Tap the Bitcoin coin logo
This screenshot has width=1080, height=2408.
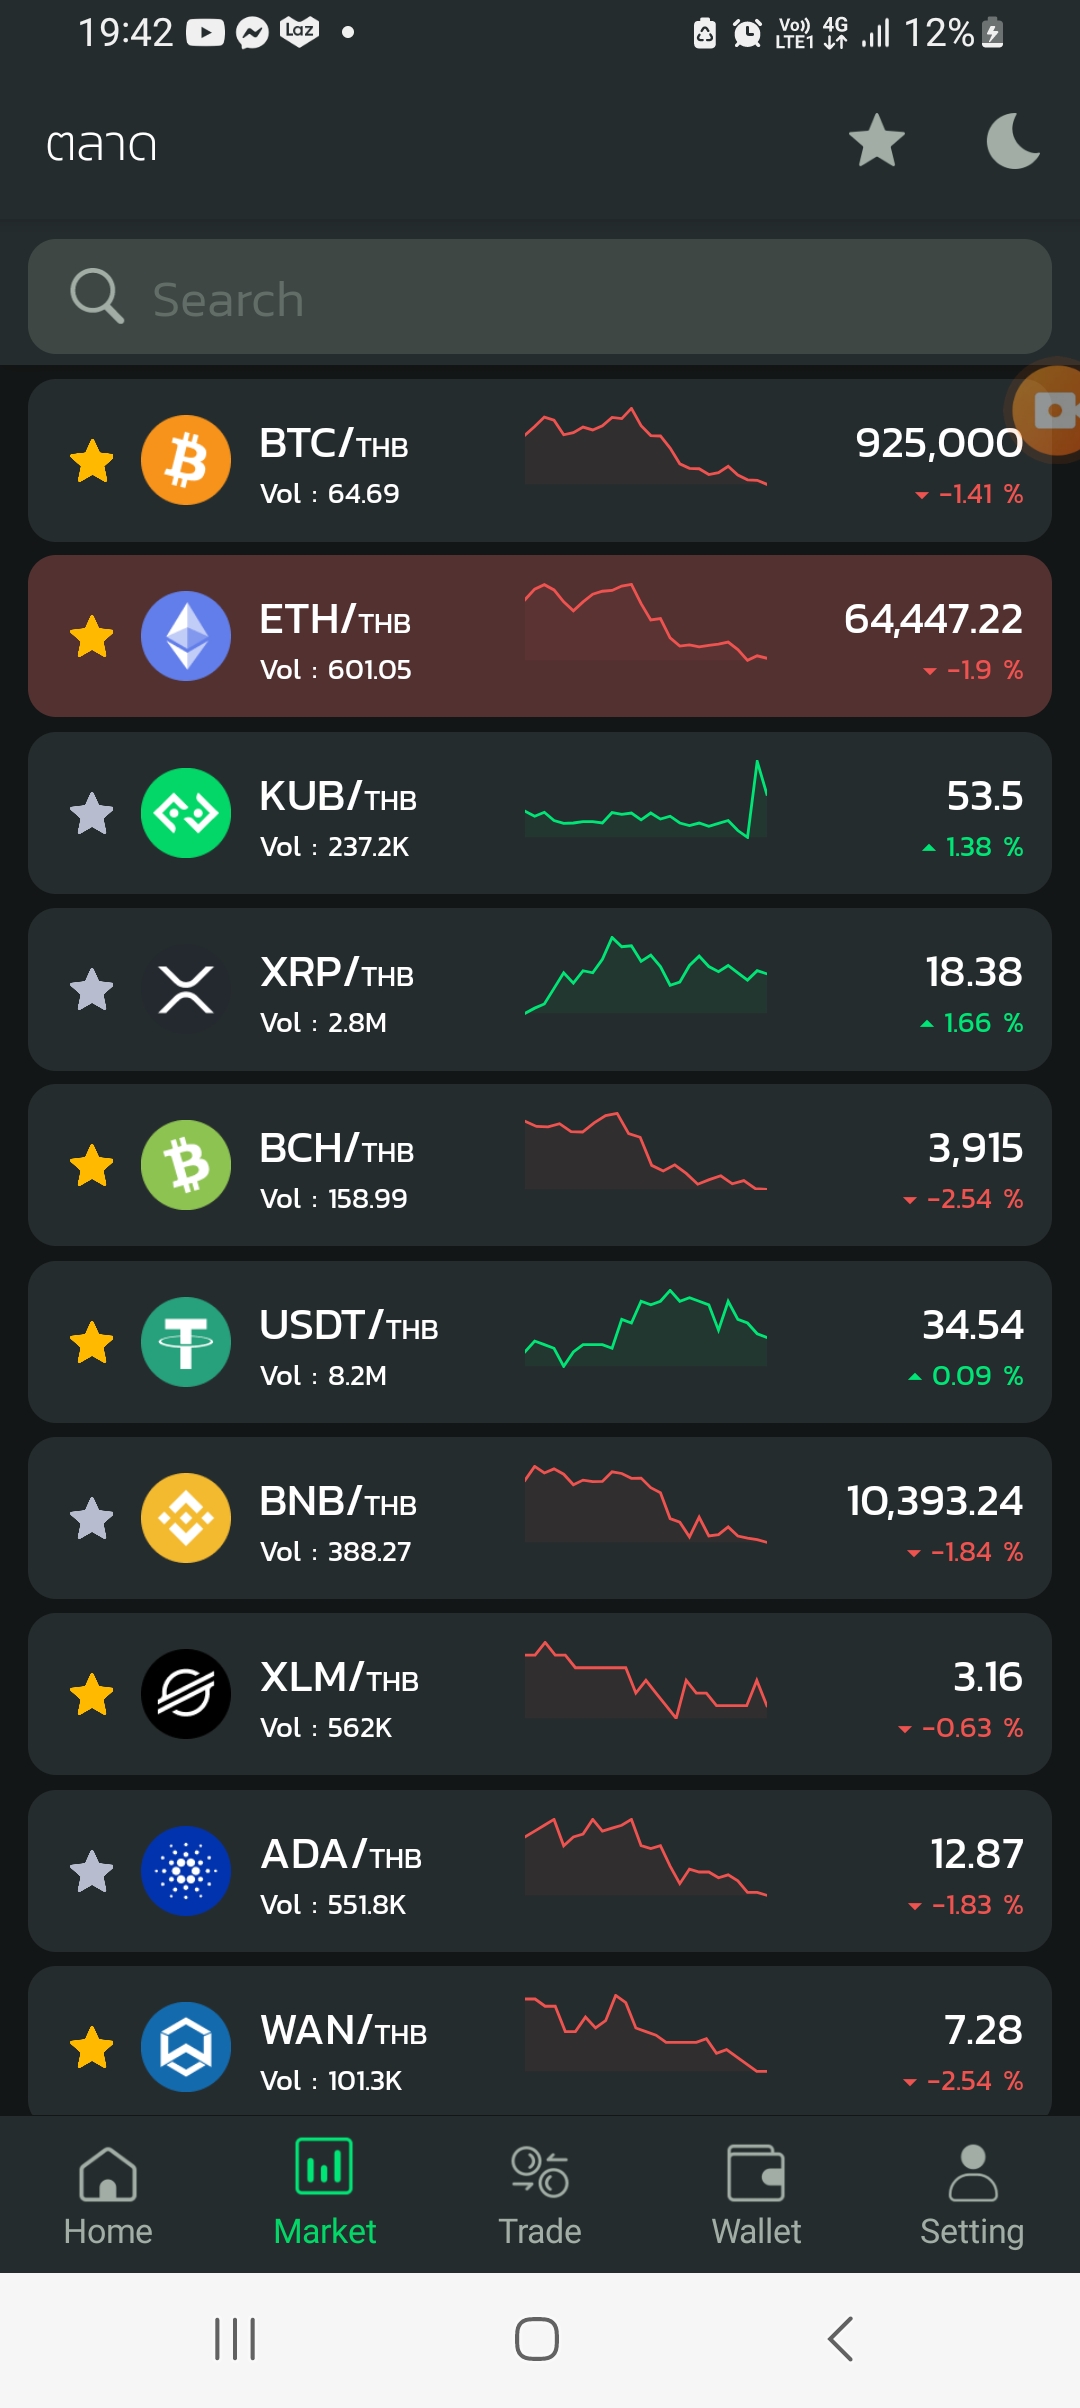186,460
